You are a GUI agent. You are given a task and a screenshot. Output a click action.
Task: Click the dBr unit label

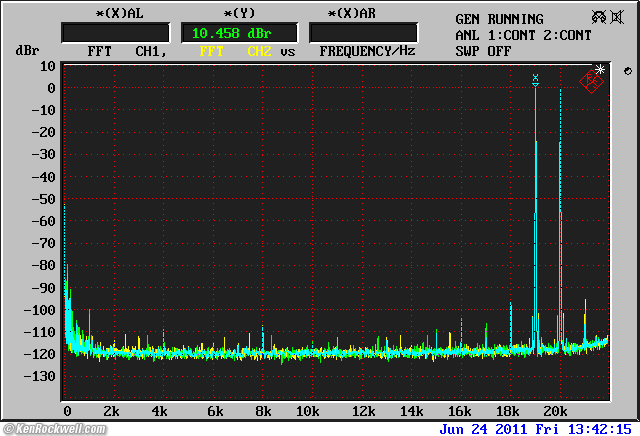click(27, 51)
